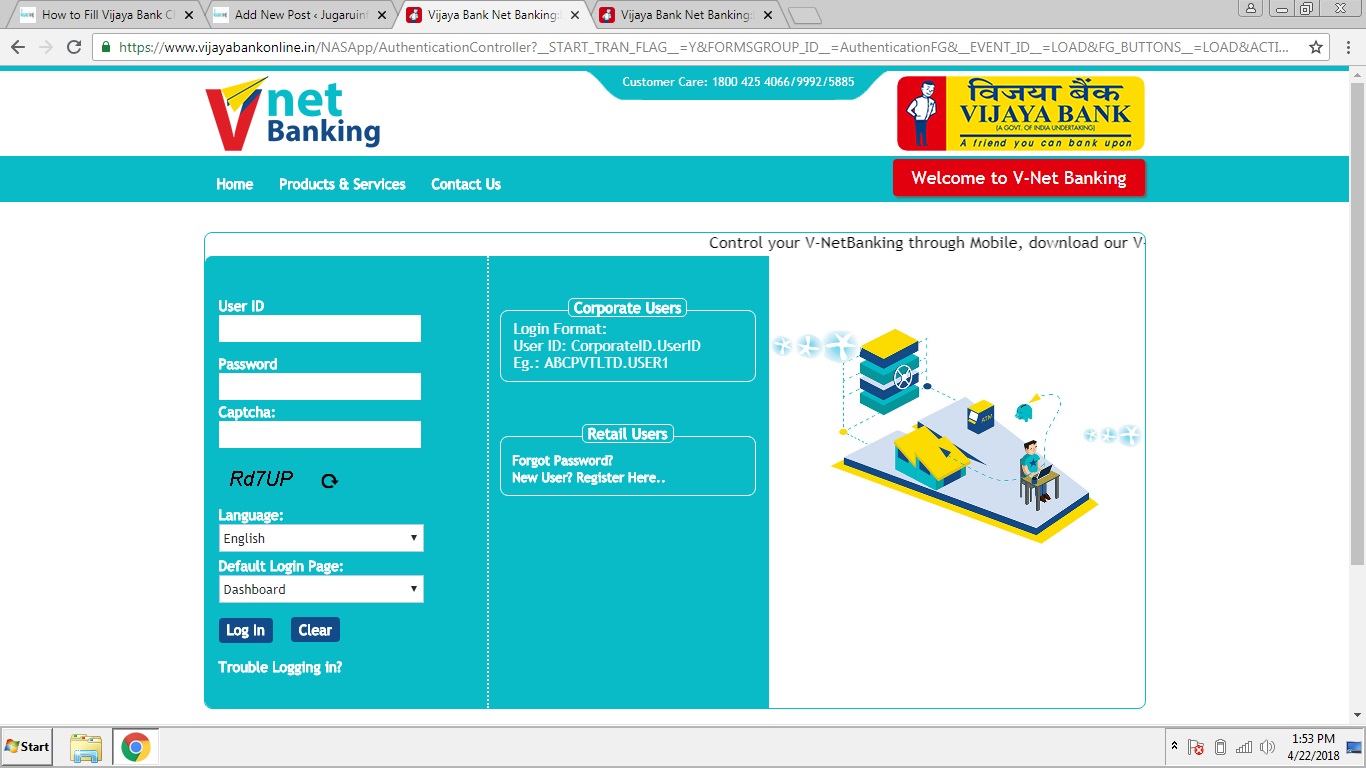This screenshot has height=768, width=1366.
Task: Click the secure padlock icon
Action: pos(105,47)
